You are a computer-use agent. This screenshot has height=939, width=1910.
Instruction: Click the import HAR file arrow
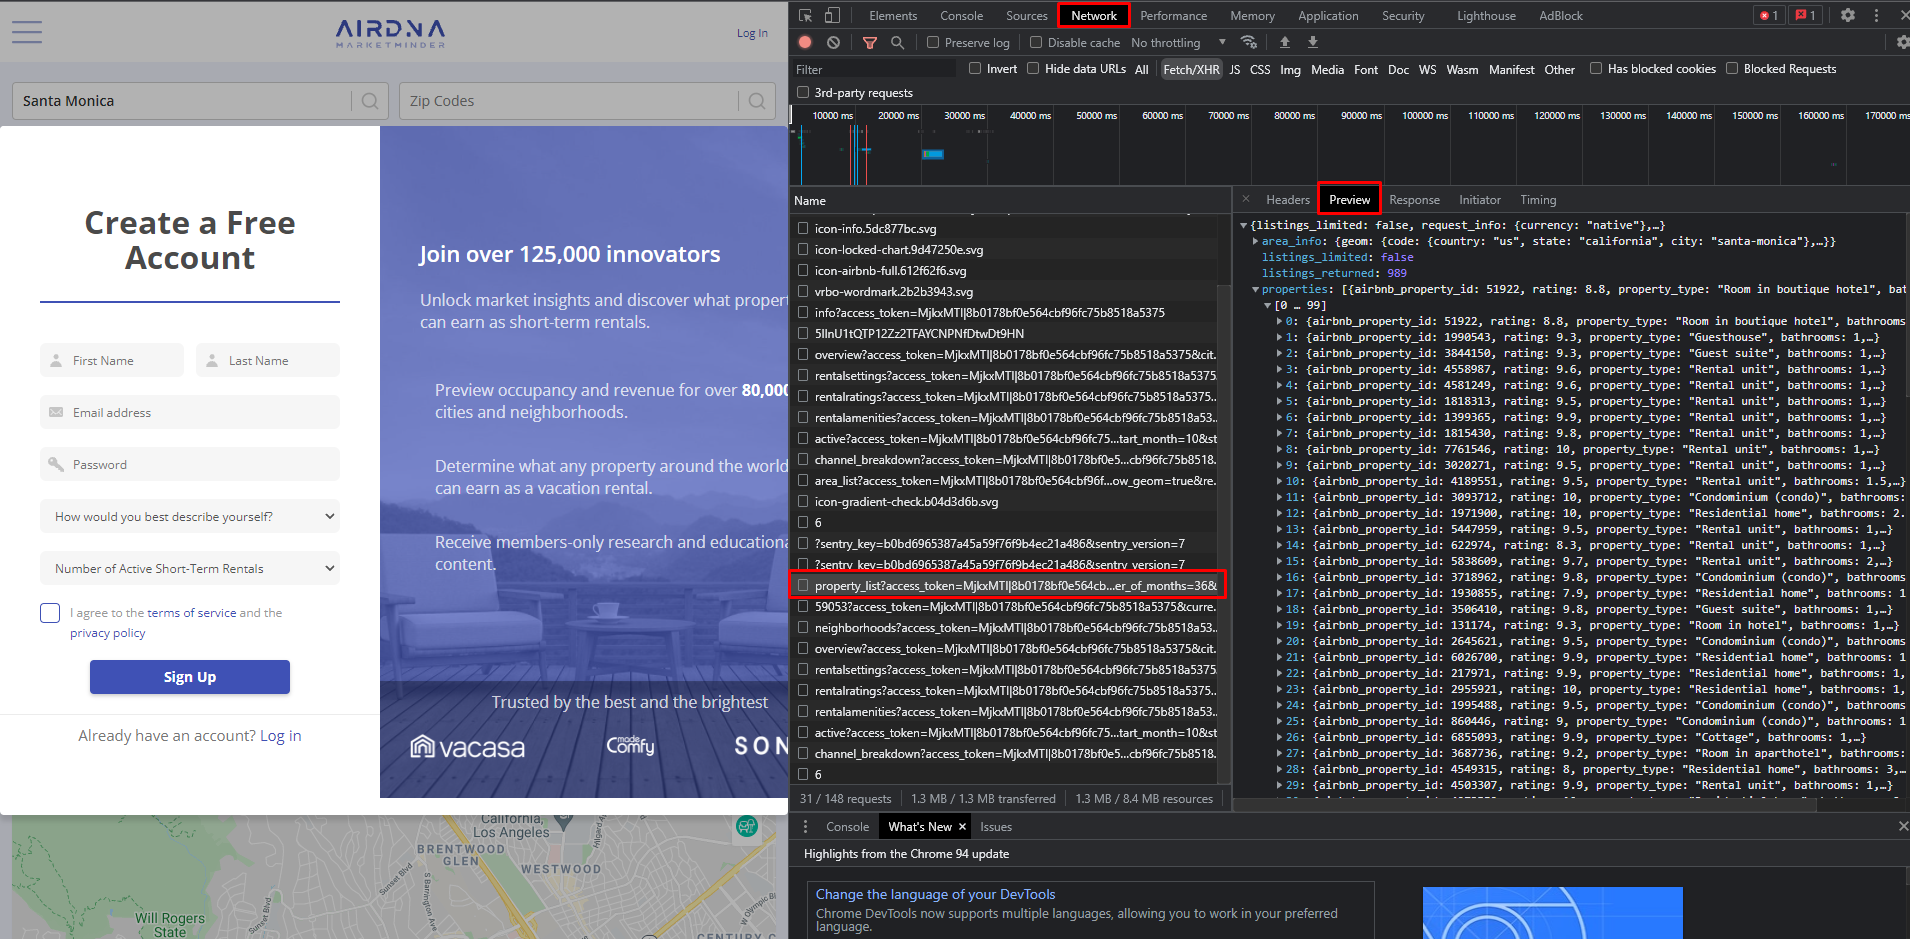pyautogui.click(x=1285, y=43)
